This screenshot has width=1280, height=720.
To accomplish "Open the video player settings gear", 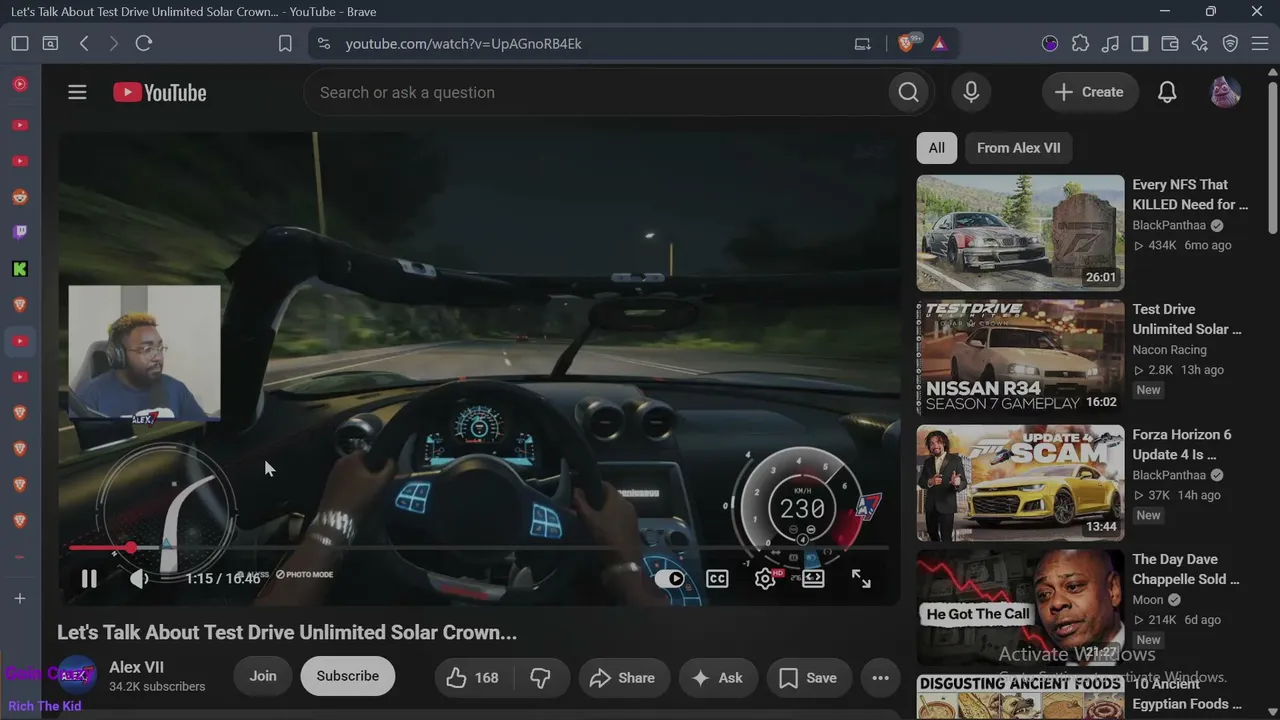I will pos(765,578).
